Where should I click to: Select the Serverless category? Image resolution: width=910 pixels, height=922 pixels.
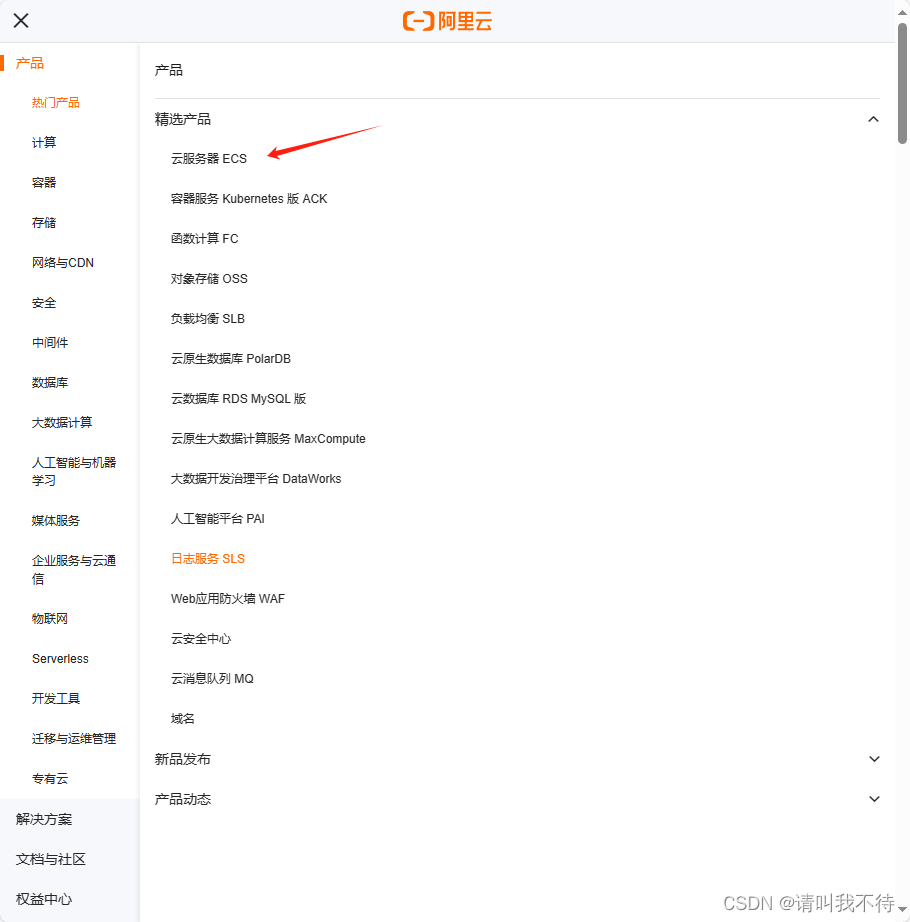click(x=60, y=658)
